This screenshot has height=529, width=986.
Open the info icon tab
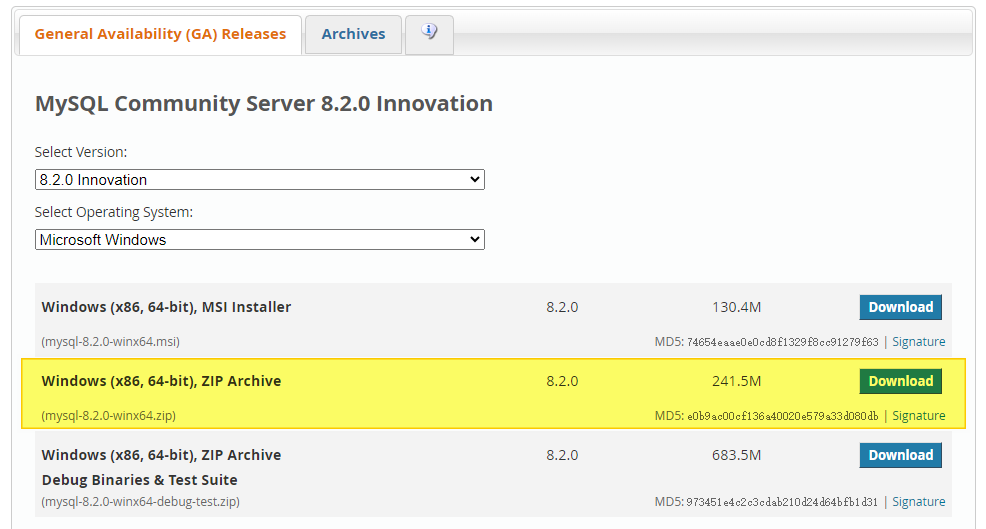coord(429,34)
